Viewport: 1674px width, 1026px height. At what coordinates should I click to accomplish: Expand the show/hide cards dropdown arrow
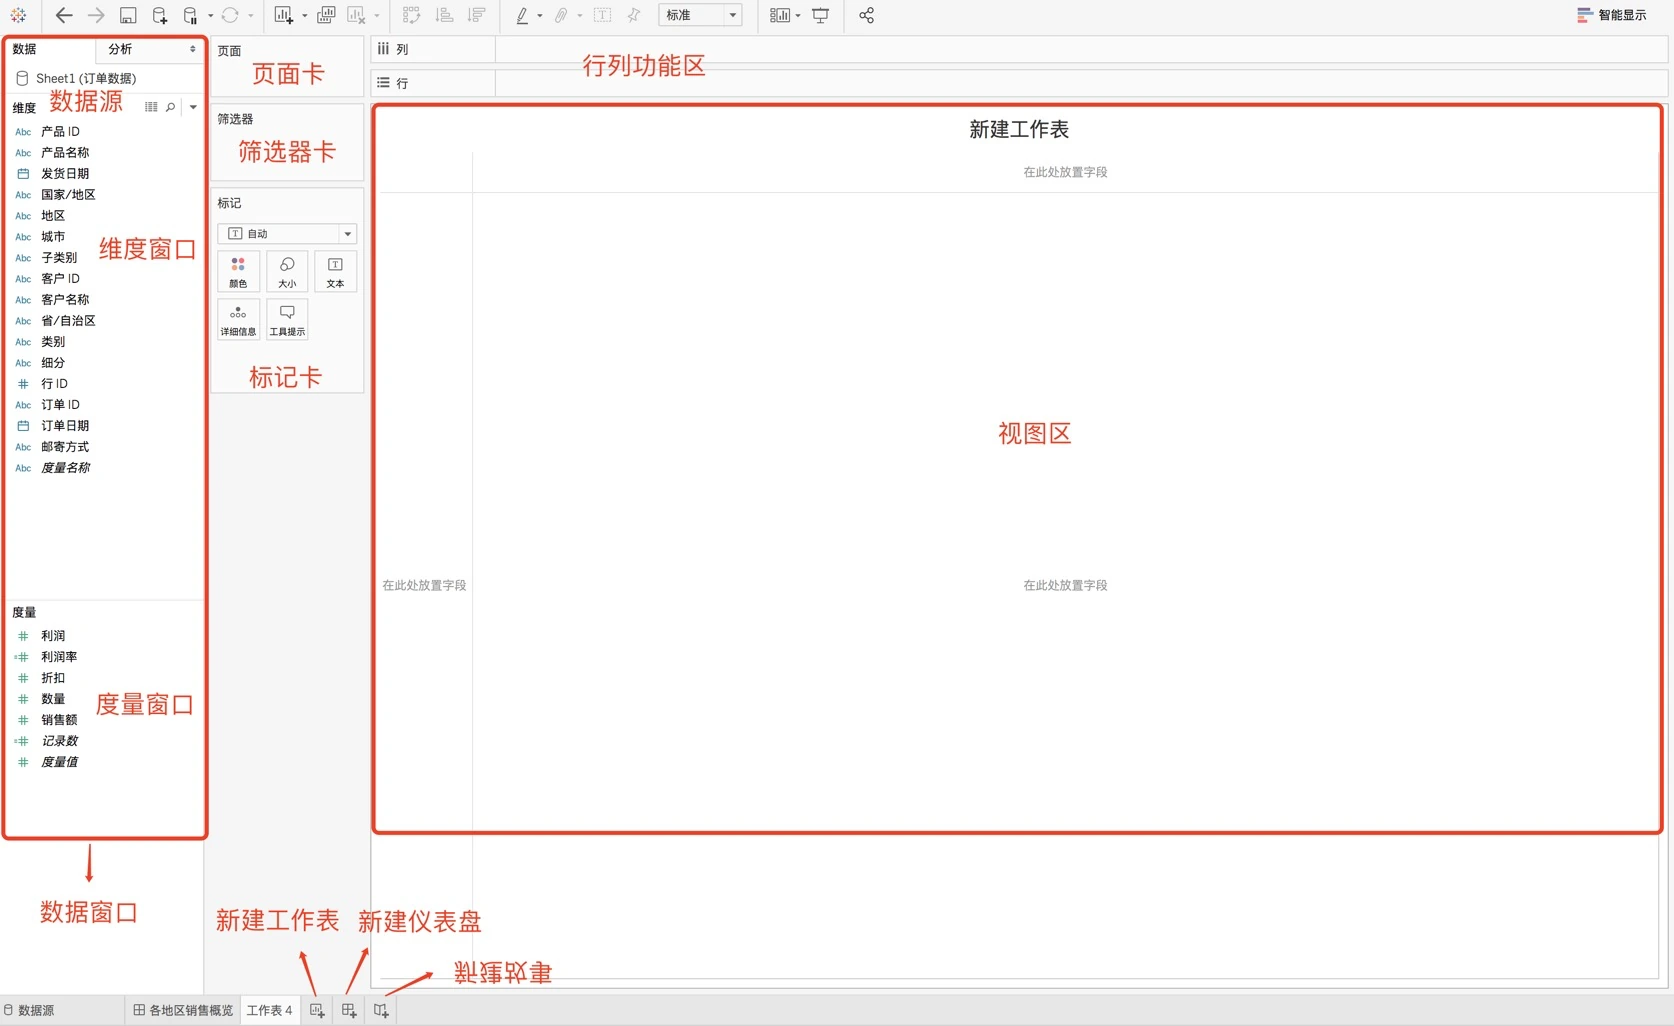pos(798,16)
